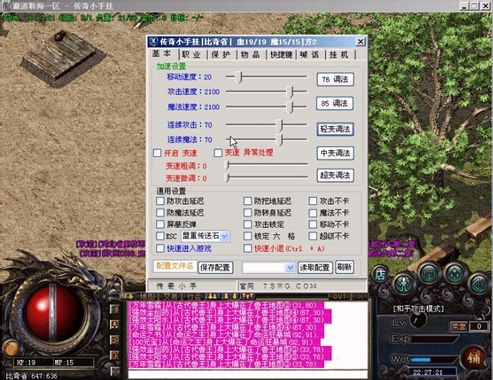Click the 刷新 button
Viewport: 493px width, 380px height.
pyautogui.click(x=344, y=267)
